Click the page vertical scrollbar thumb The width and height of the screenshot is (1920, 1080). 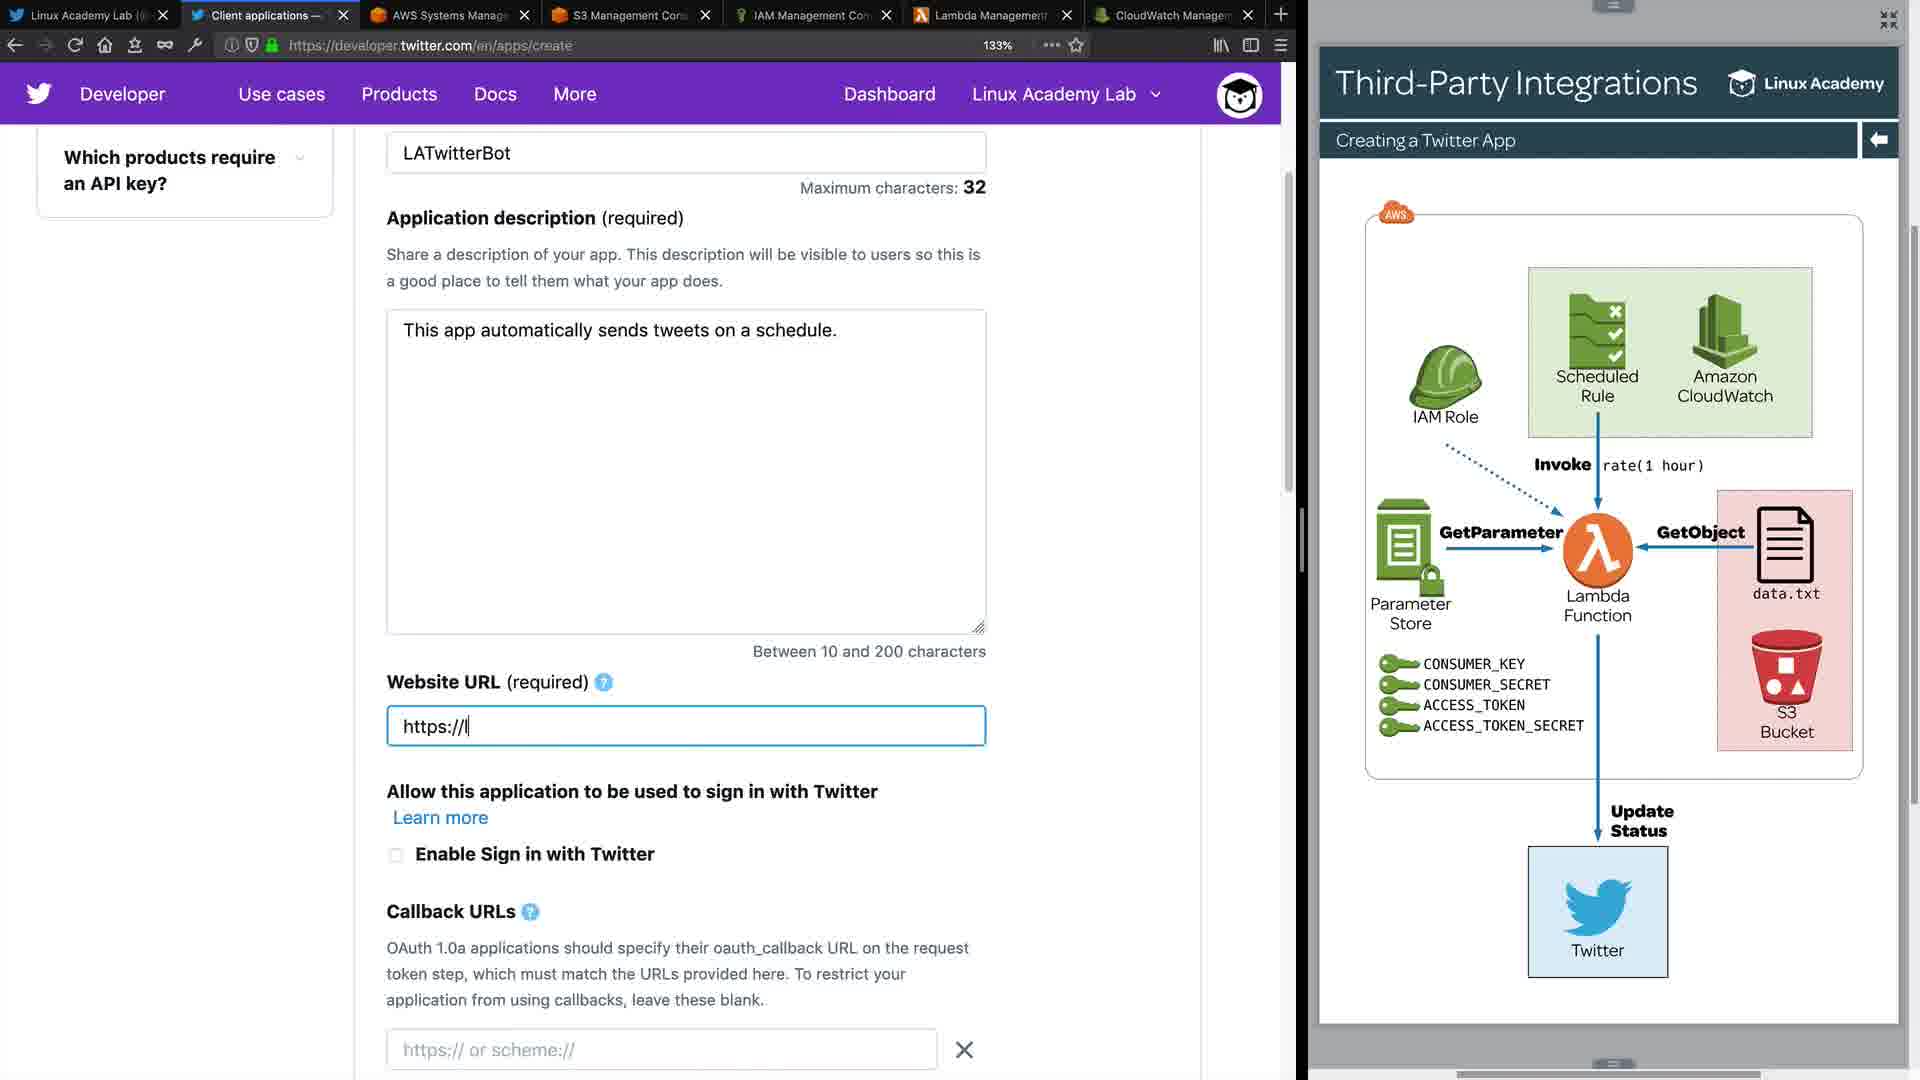pyautogui.click(x=1288, y=332)
